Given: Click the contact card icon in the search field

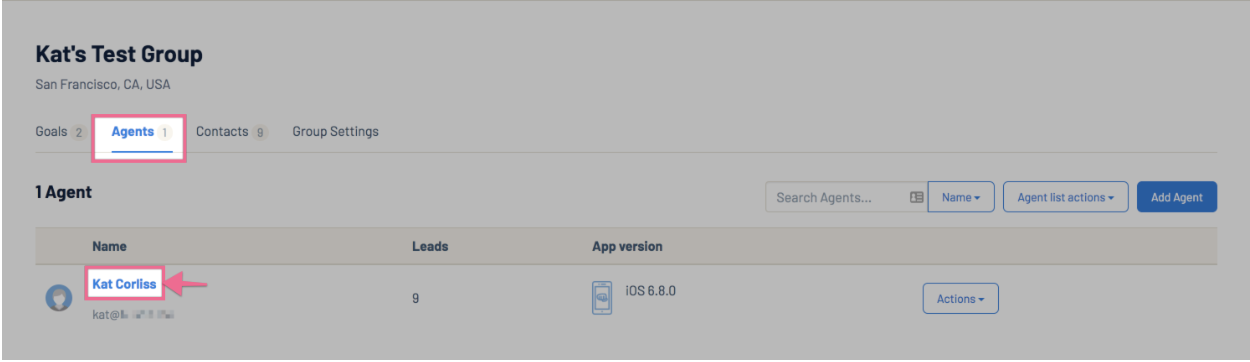Looking at the screenshot, I should point(916,197).
